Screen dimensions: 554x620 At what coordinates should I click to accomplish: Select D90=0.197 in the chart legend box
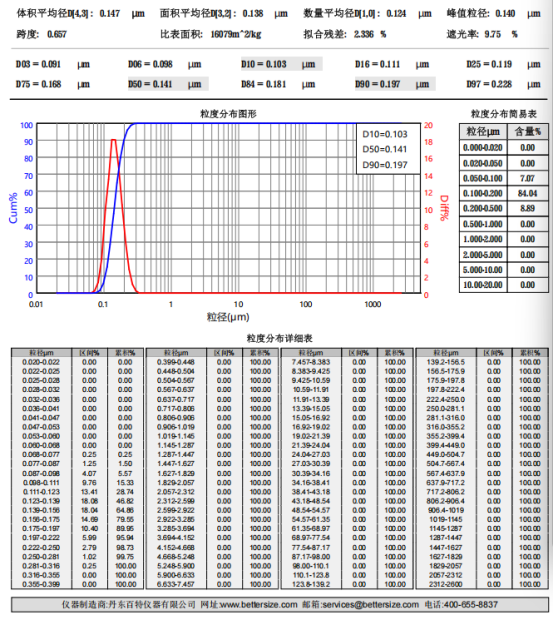pos(385,165)
